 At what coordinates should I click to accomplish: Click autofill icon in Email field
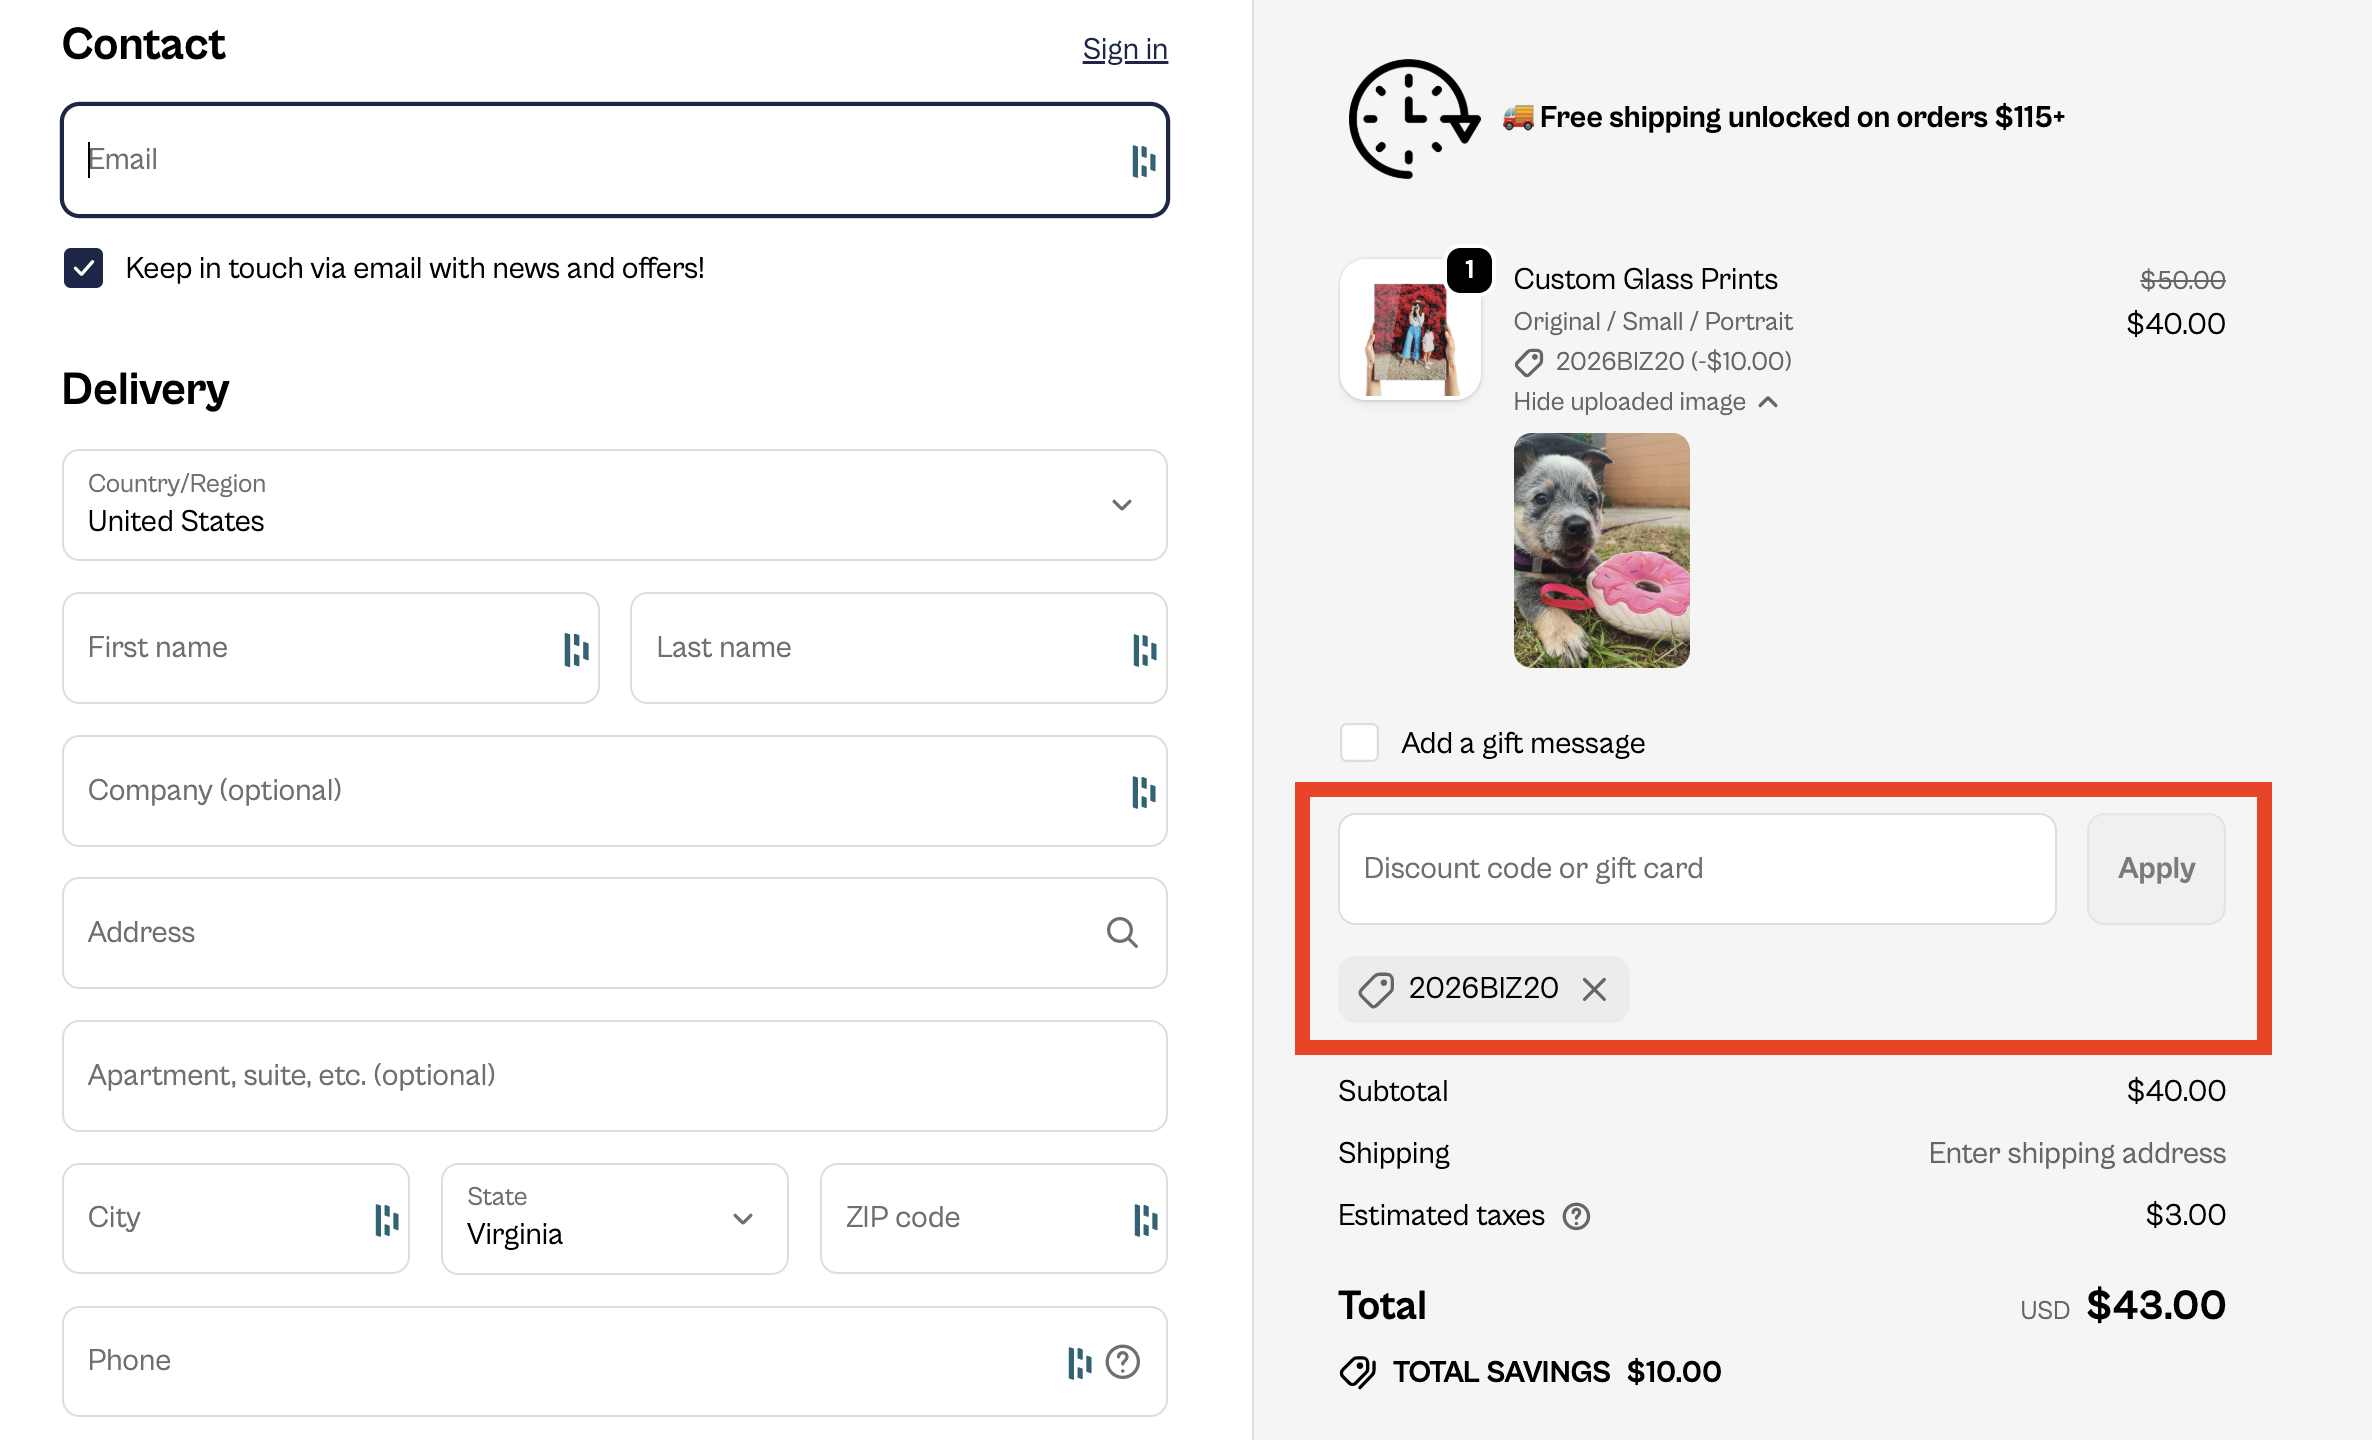[1143, 161]
